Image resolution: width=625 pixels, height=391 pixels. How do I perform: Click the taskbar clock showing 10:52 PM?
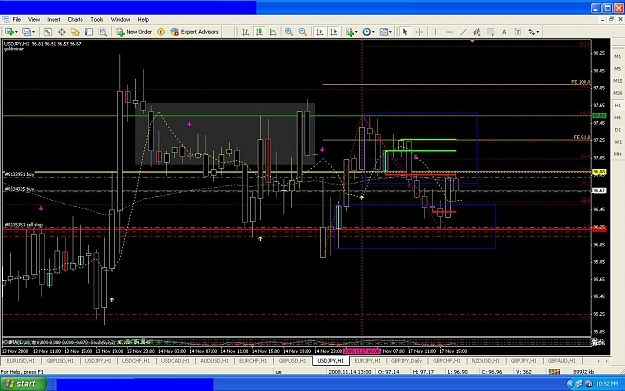pos(607,384)
